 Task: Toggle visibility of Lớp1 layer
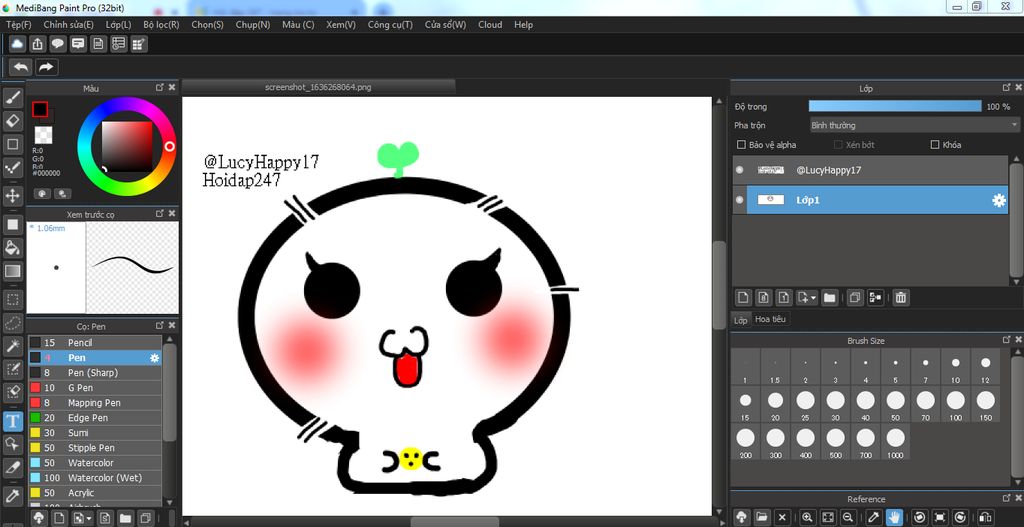point(739,200)
